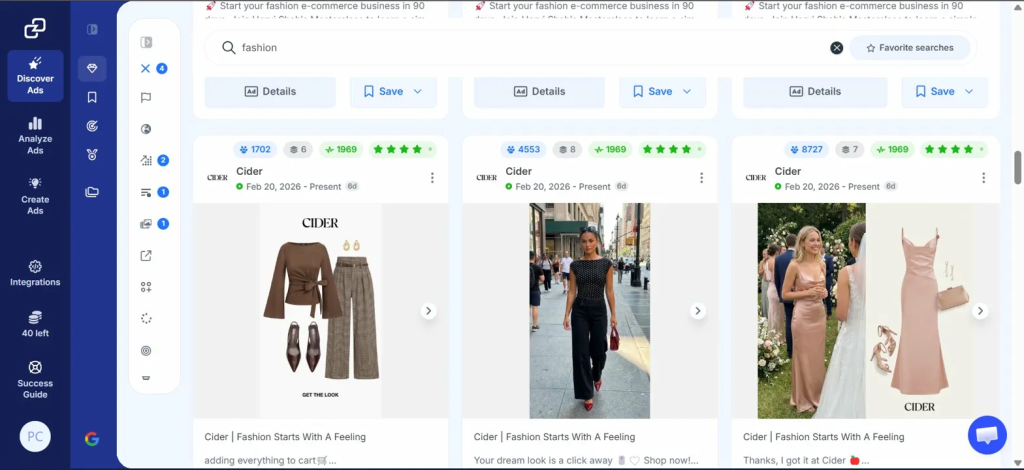Open the Analyze Ads section
Image resolution: width=1024 pixels, height=470 pixels.
[x=35, y=136]
